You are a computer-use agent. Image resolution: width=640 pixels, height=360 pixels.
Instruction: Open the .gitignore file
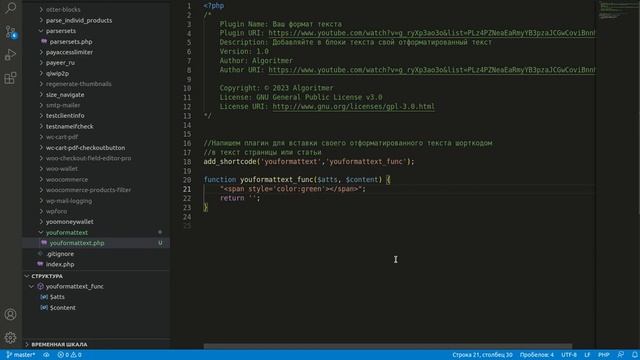(x=60, y=254)
